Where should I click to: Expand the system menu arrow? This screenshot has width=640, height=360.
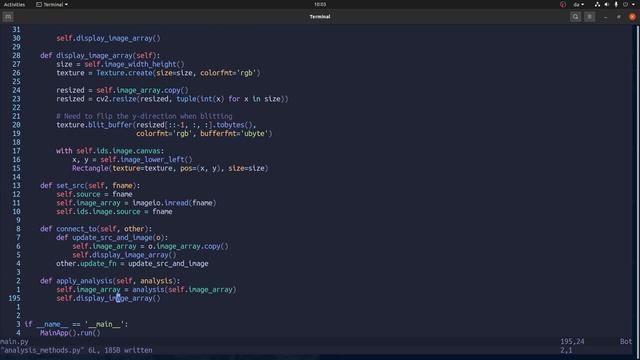633,4
